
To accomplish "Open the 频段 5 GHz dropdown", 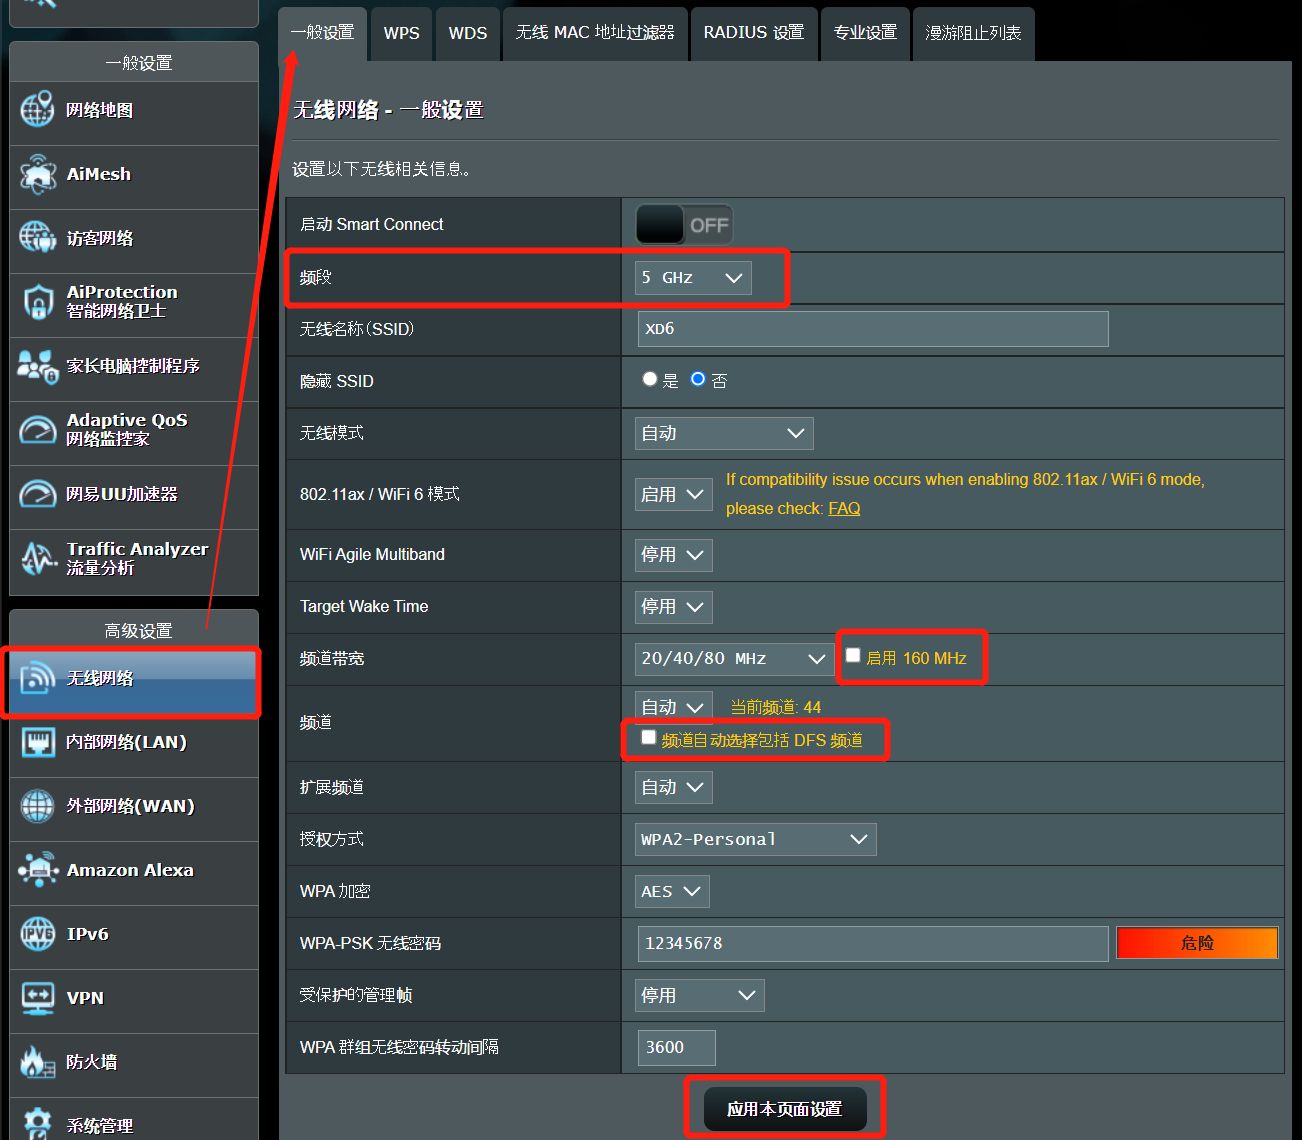I will [693, 278].
